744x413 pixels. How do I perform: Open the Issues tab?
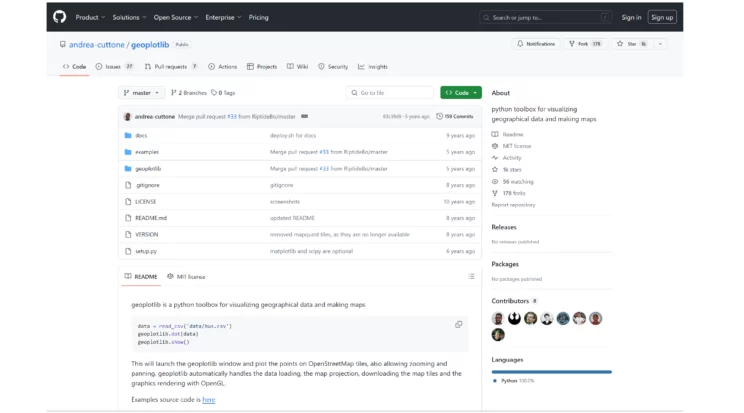click(x=114, y=66)
